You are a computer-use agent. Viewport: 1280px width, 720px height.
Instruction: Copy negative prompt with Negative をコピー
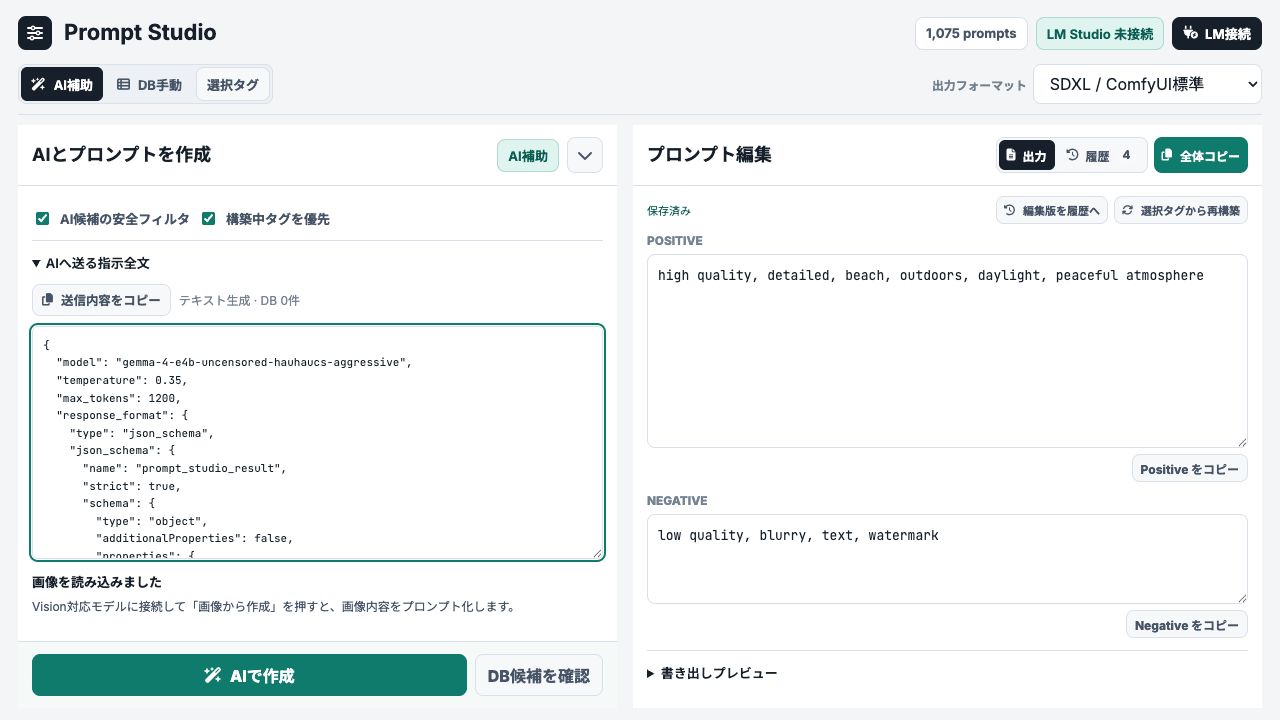pyautogui.click(x=1187, y=625)
